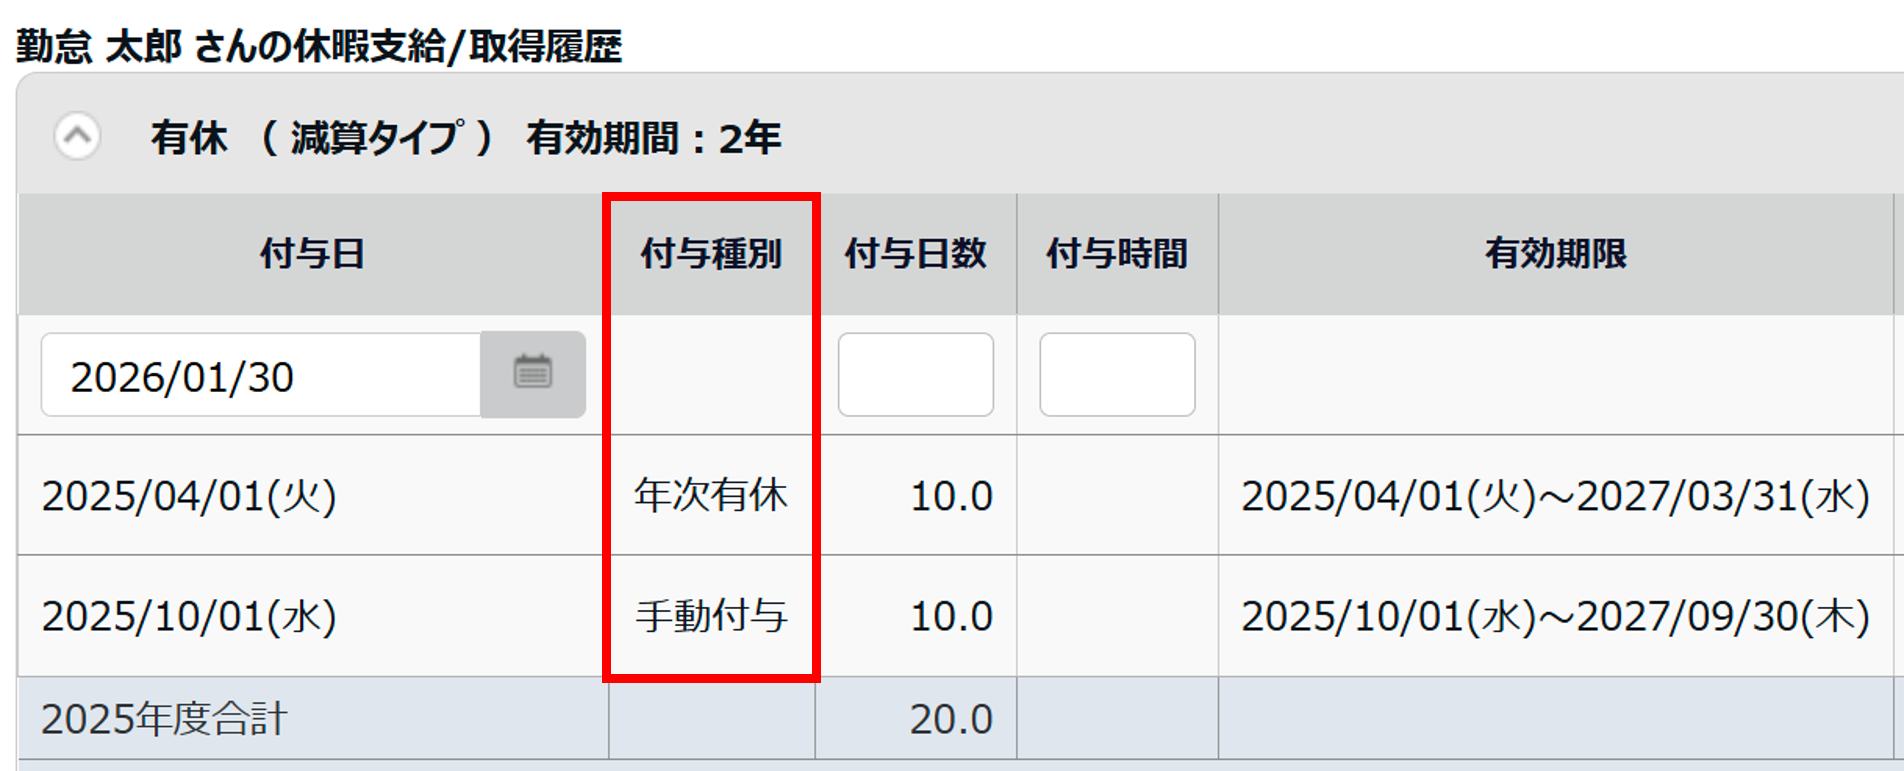1904x771 pixels.
Task: Open the calendar date picker icon
Action: click(533, 374)
